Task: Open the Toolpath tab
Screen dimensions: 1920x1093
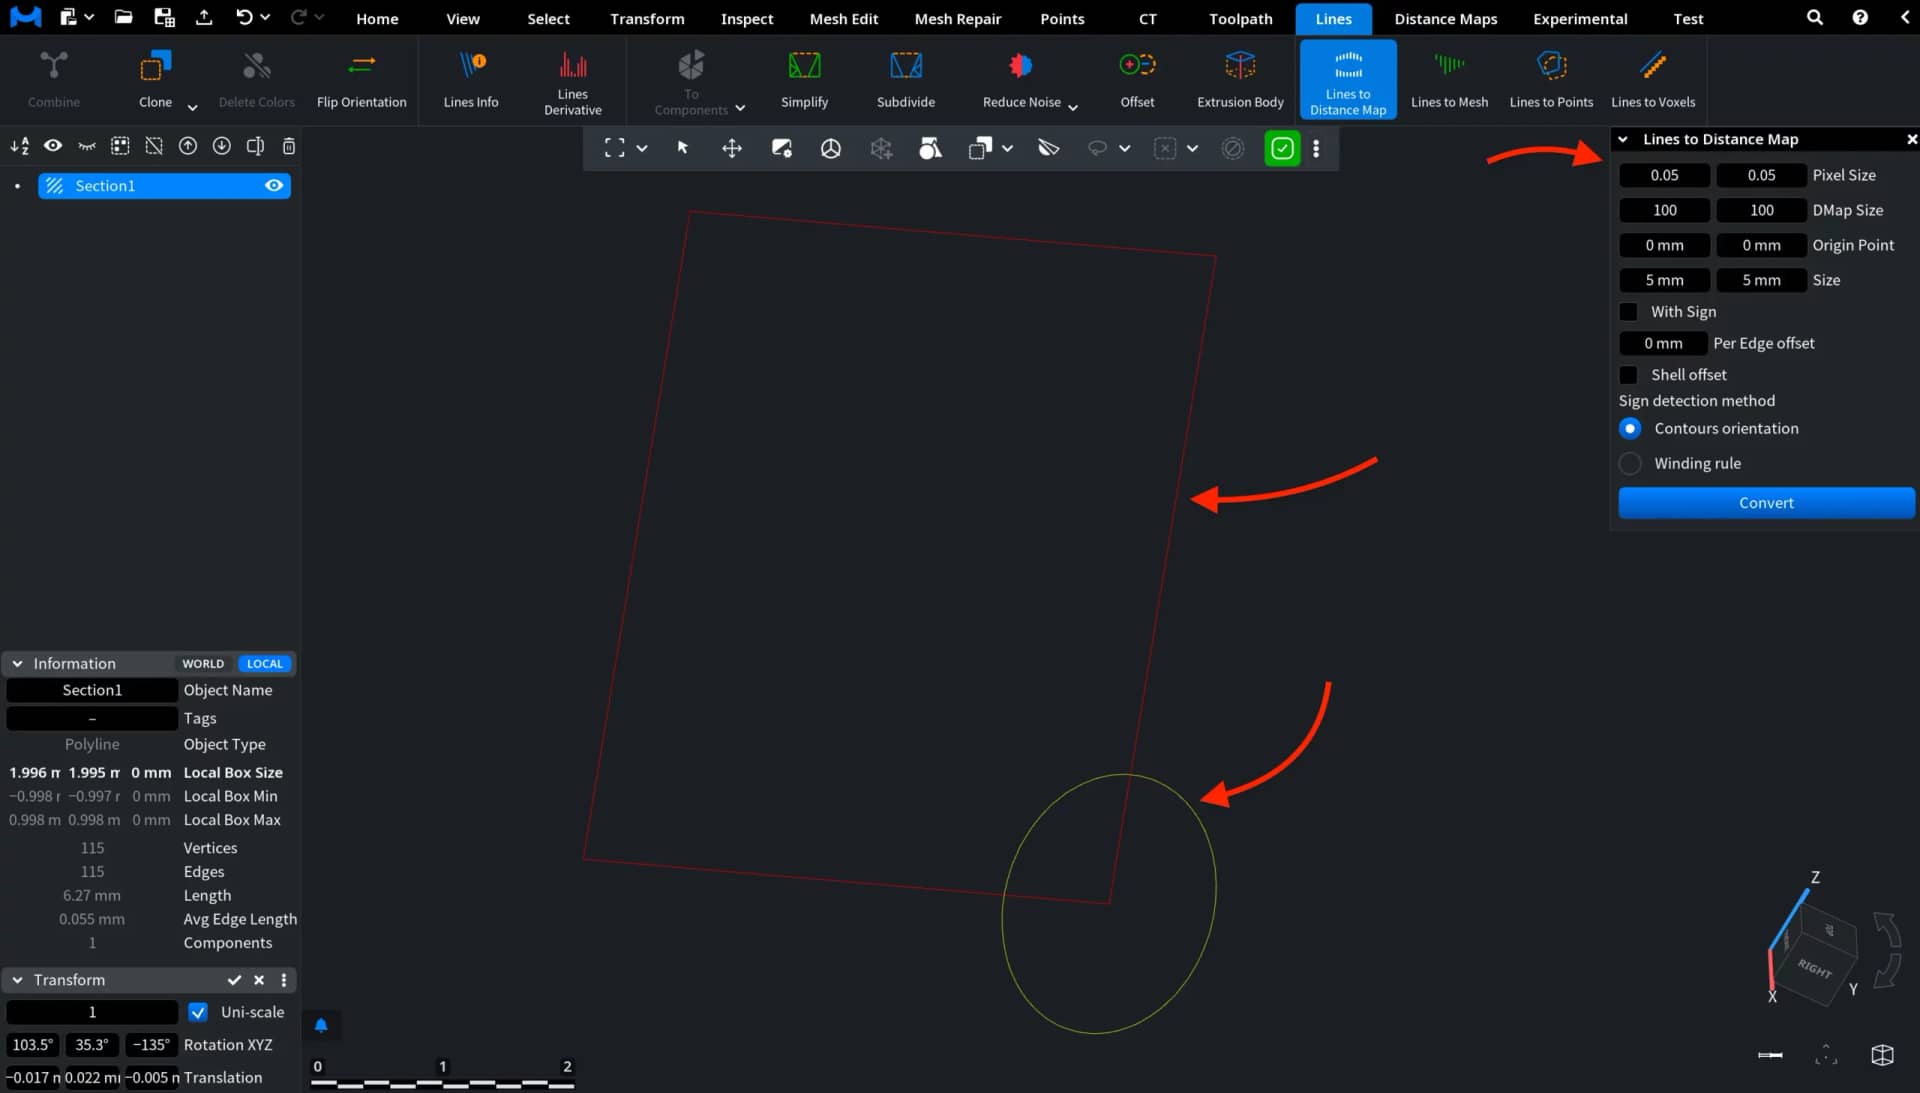Action: tap(1240, 19)
